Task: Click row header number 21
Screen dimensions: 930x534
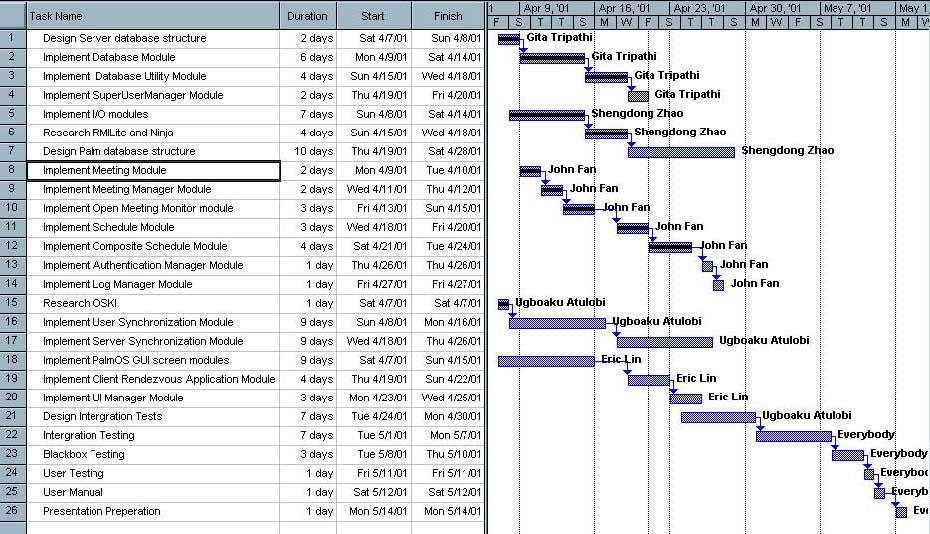Action: point(12,416)
